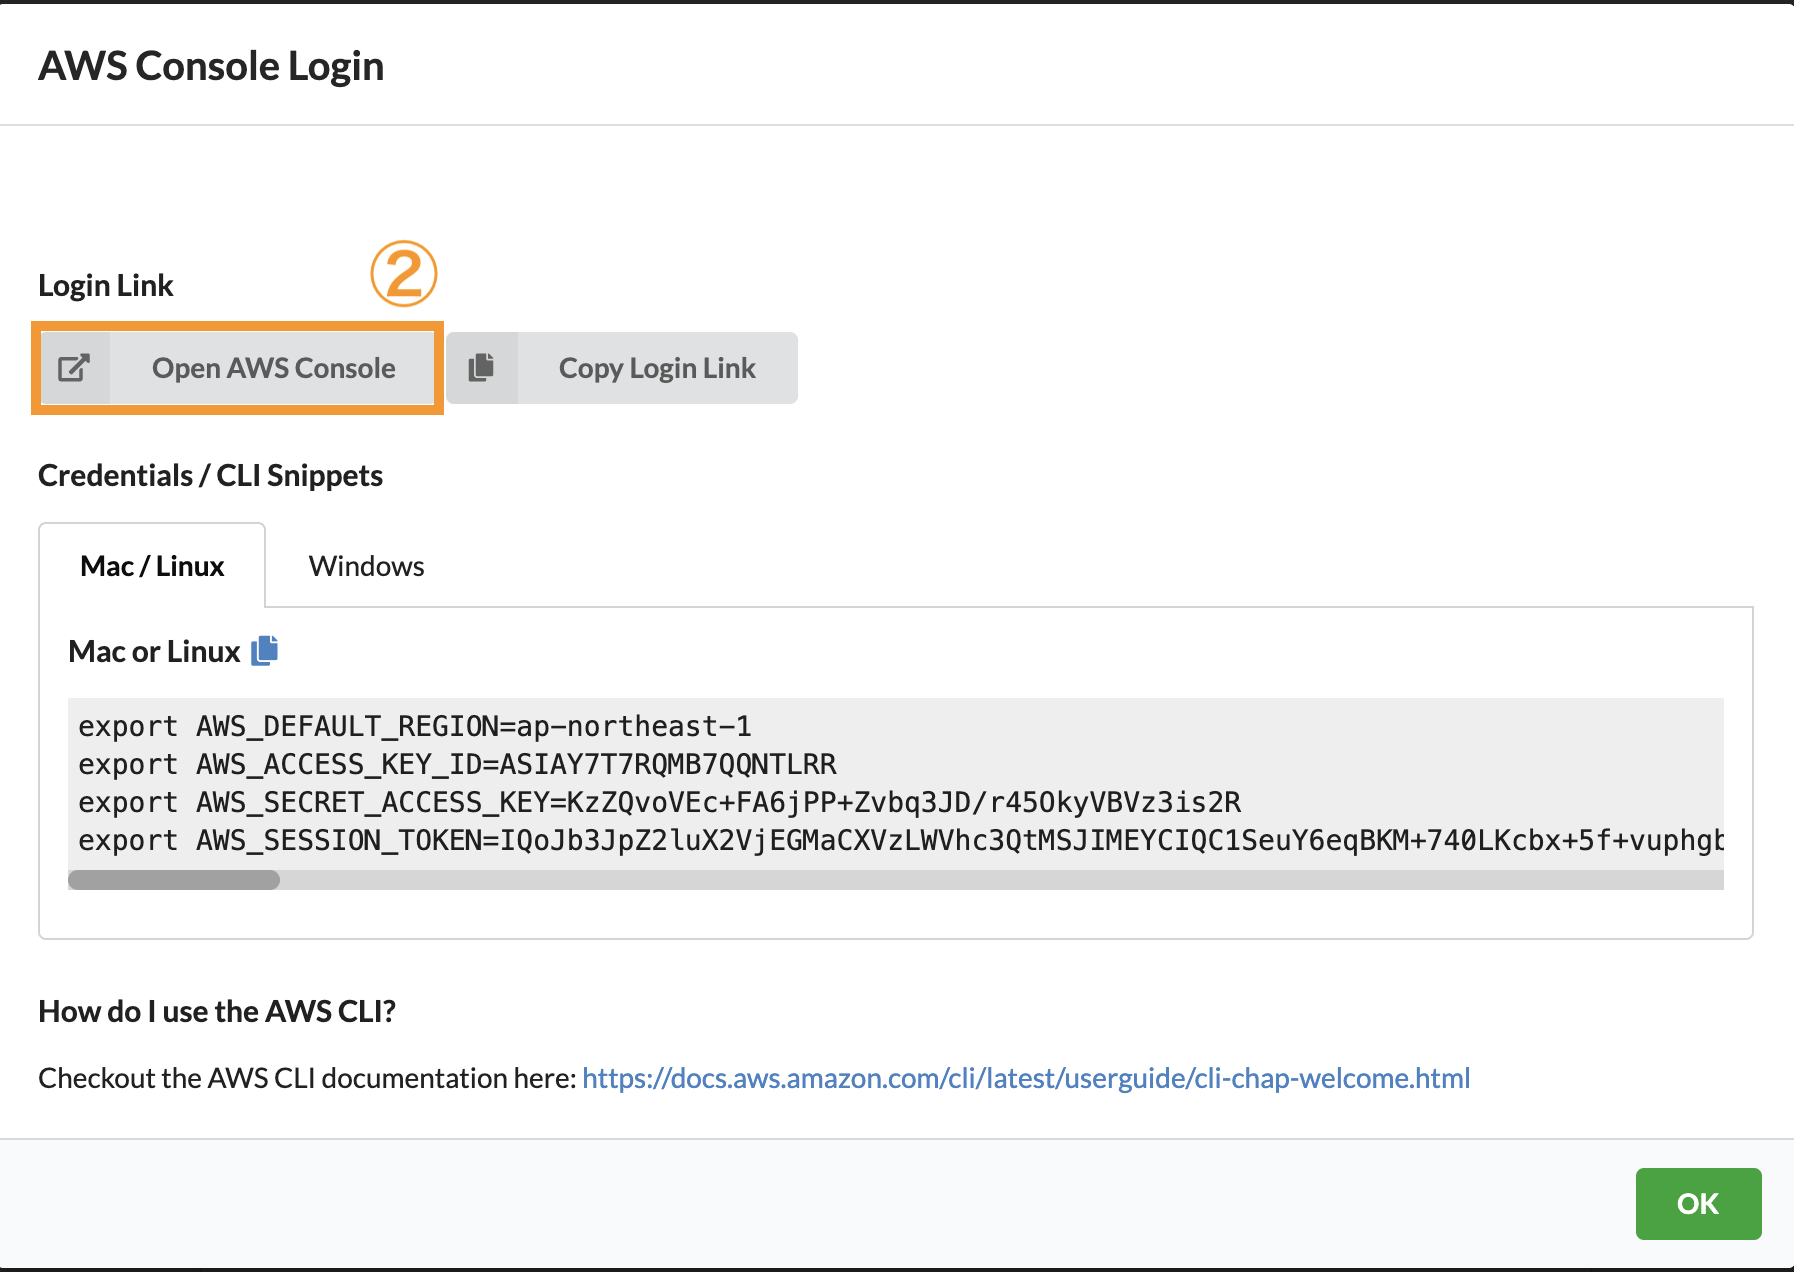This screenshot has height=1272, width=1794.
Task: Click the How do I use the AWS CLI? heading
Action: pyautogui.click(x=217, y=1011)
